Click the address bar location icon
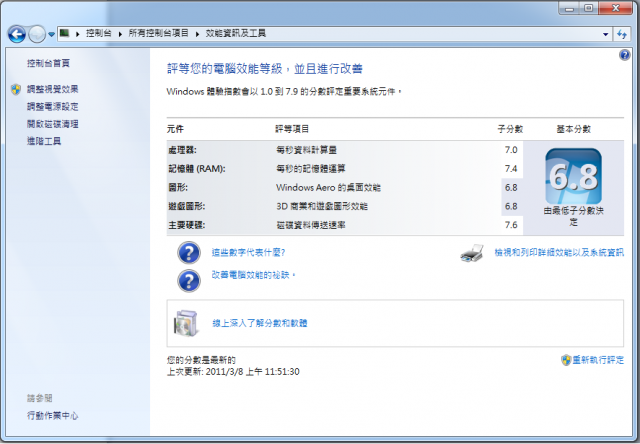The image size is (640, 444). 64,33
